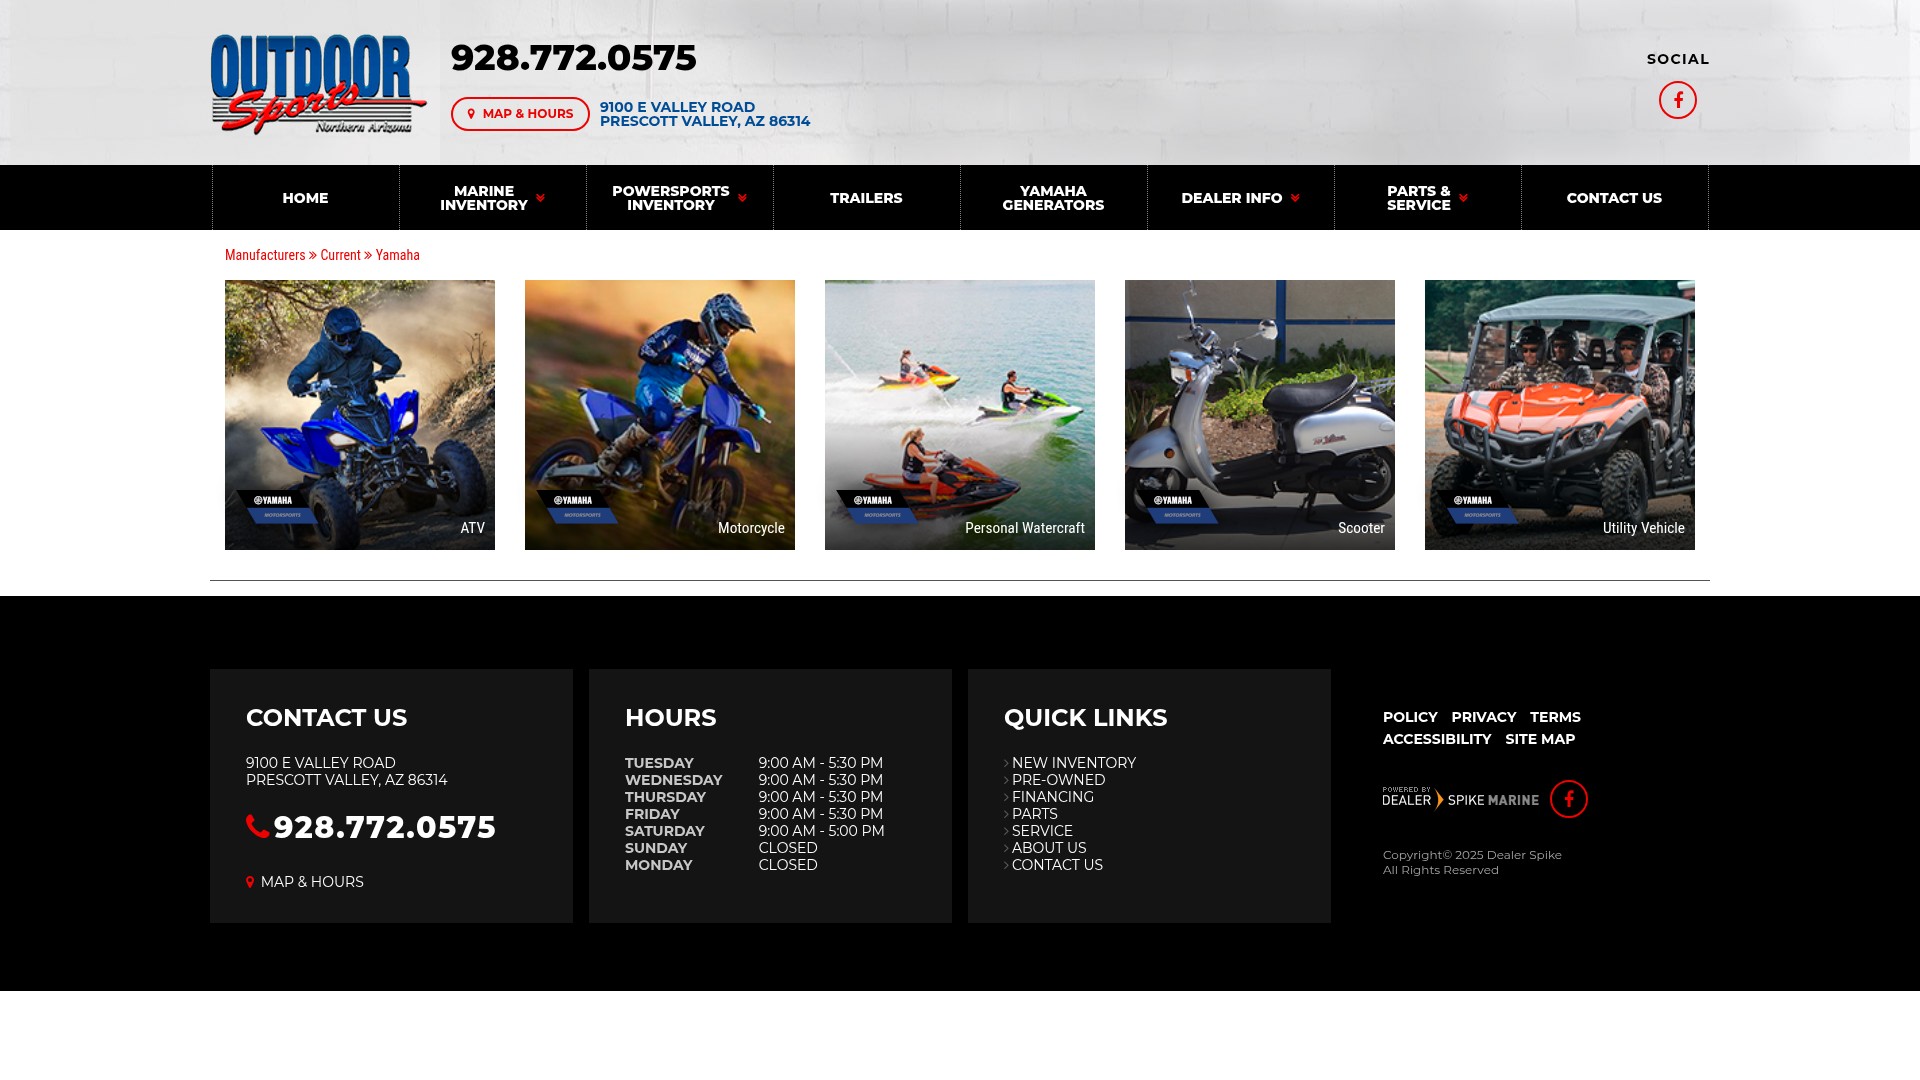This screenshot has width=1920, height=1080.
Task: Open the Accessibility footer link
Action: tap(1437, 739)
